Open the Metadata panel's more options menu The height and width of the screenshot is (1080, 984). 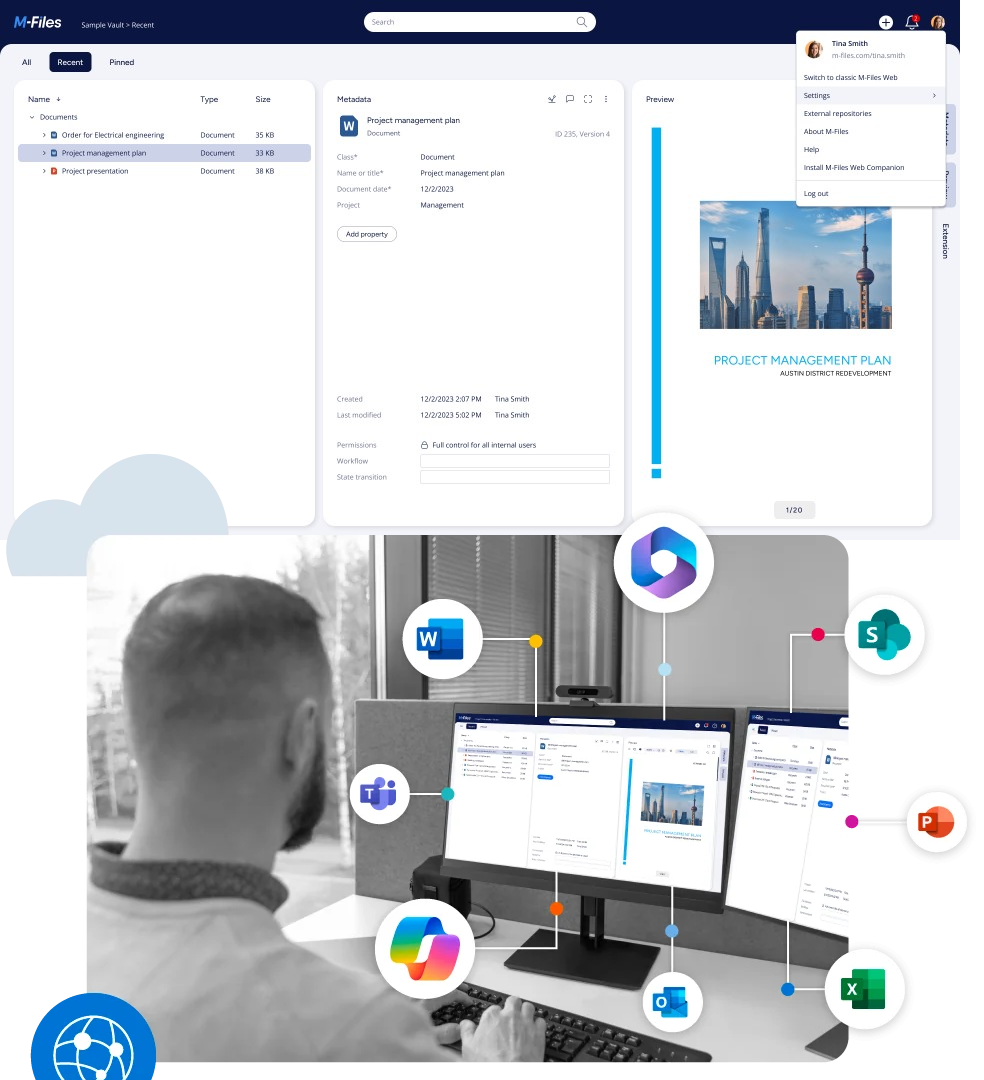click(606, 99)
